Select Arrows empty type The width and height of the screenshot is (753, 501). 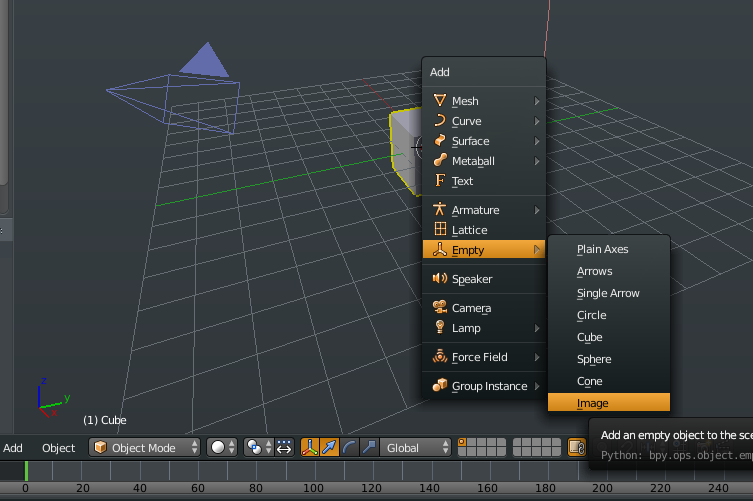pyautogui.click(x=608, y=271)
